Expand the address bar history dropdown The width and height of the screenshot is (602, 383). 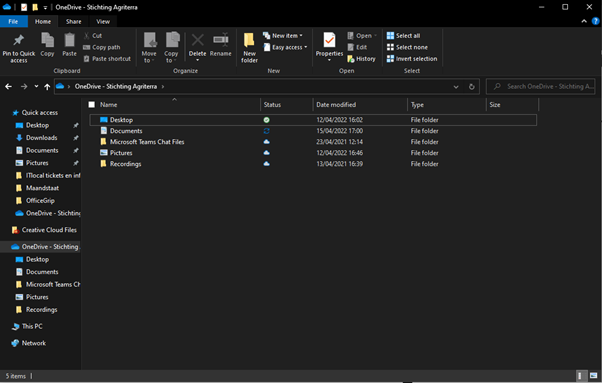[456, 87]
